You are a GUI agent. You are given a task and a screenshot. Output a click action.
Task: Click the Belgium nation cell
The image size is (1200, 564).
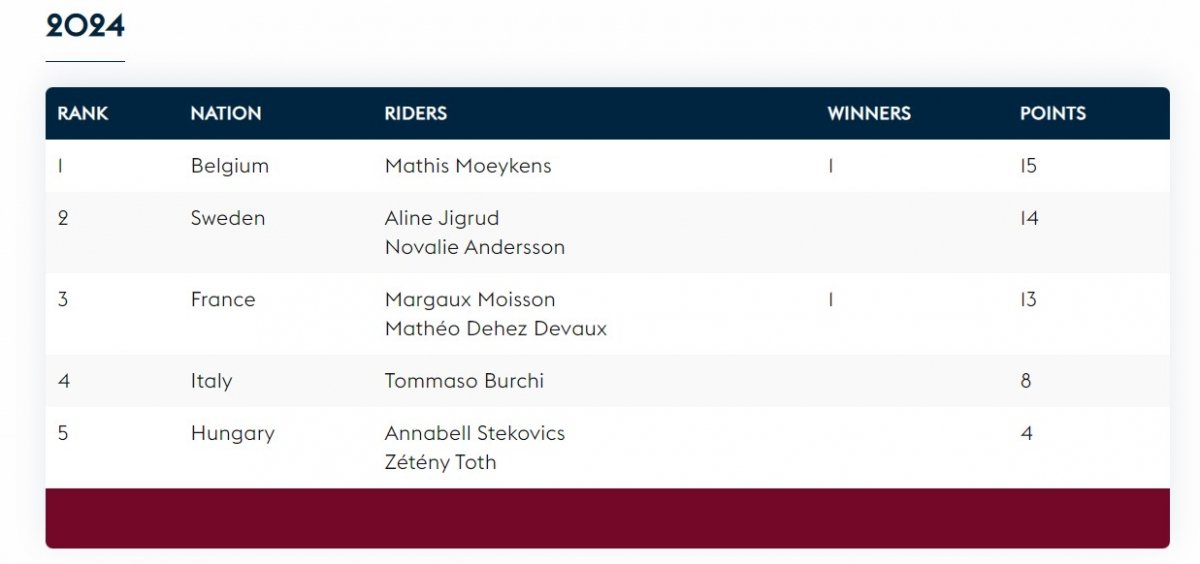coord(230,166)
